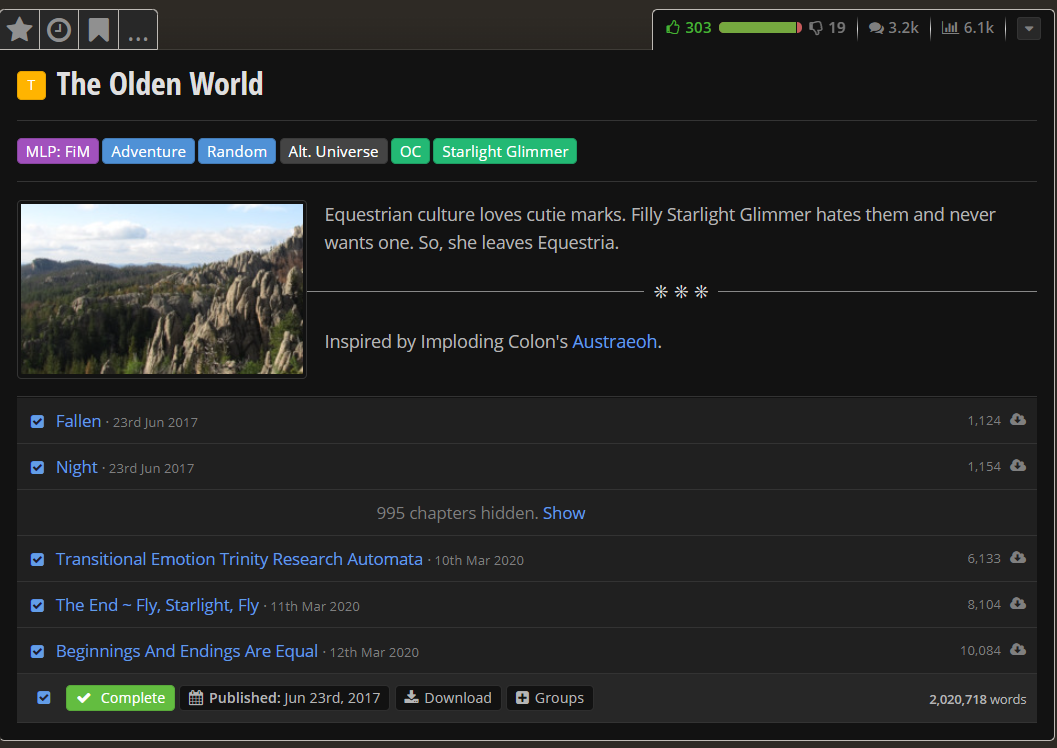The height and width of the screenshot is (748, 1057).
Task: Download the Fallen chapter via cloud icon
Action: point(1018,420)
